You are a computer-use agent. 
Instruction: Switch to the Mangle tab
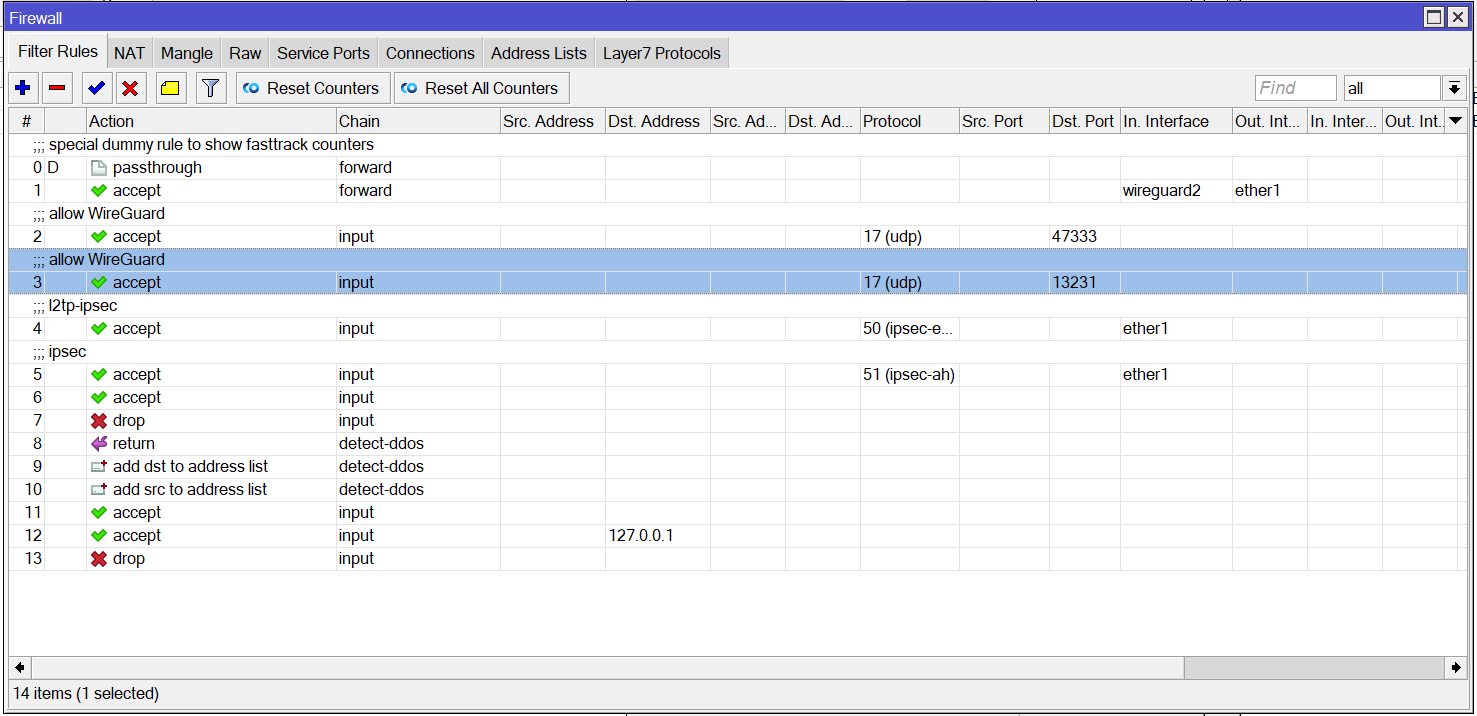[x=187, y=54]
